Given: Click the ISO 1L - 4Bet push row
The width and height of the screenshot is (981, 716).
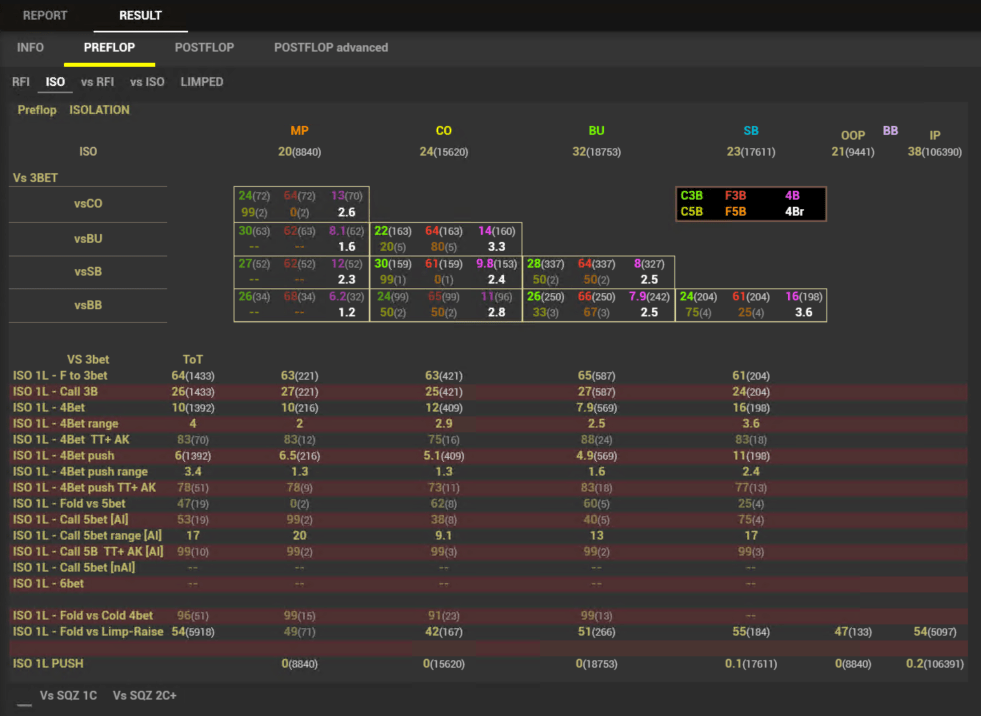Looking at the screenshot, I should pos(489,456).
